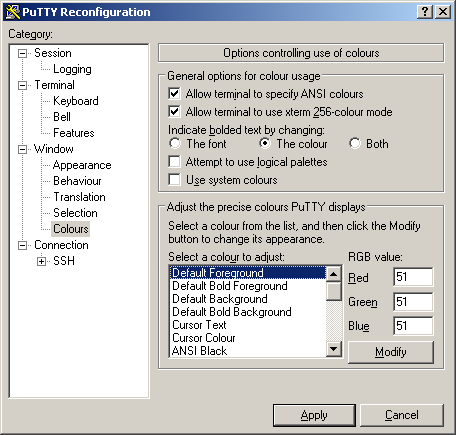The width and height of the screenshot is (456, 435).
Task: Collapse the Session tree node
Action: (x=22, y=53)
